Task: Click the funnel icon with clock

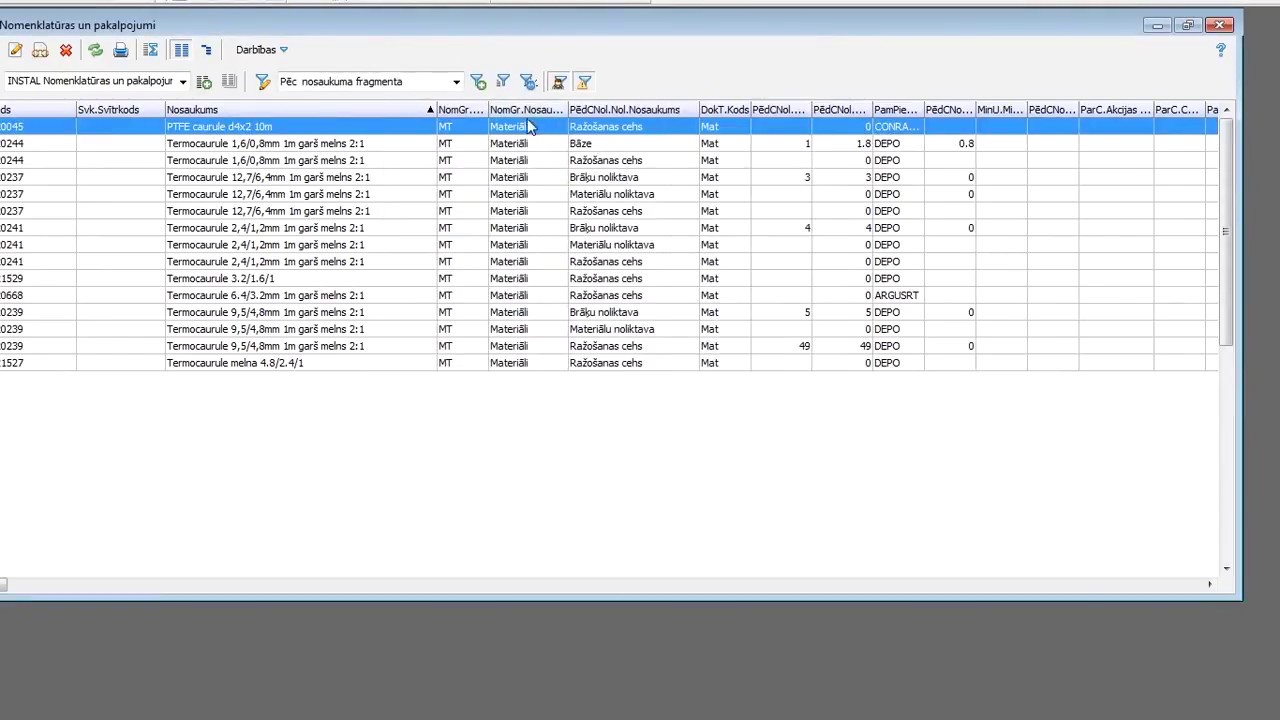Action: 529,82
